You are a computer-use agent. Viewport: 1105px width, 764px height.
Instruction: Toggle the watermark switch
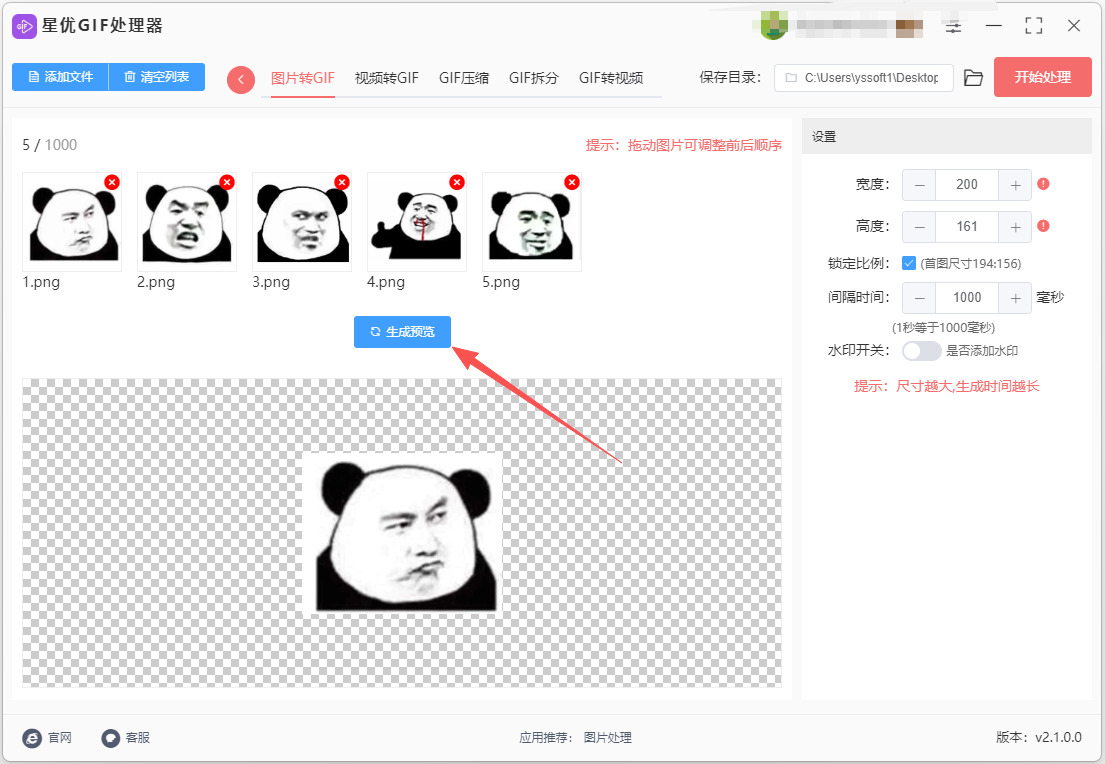tap(922, 351)
